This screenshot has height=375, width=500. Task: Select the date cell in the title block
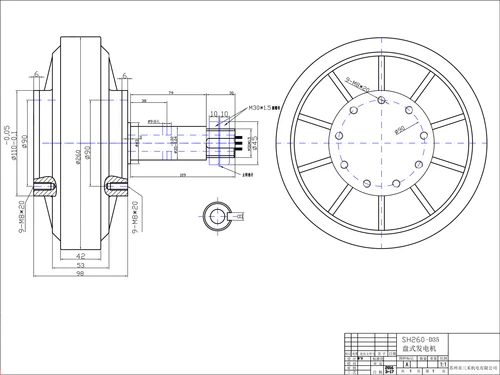tap(389, 370)
